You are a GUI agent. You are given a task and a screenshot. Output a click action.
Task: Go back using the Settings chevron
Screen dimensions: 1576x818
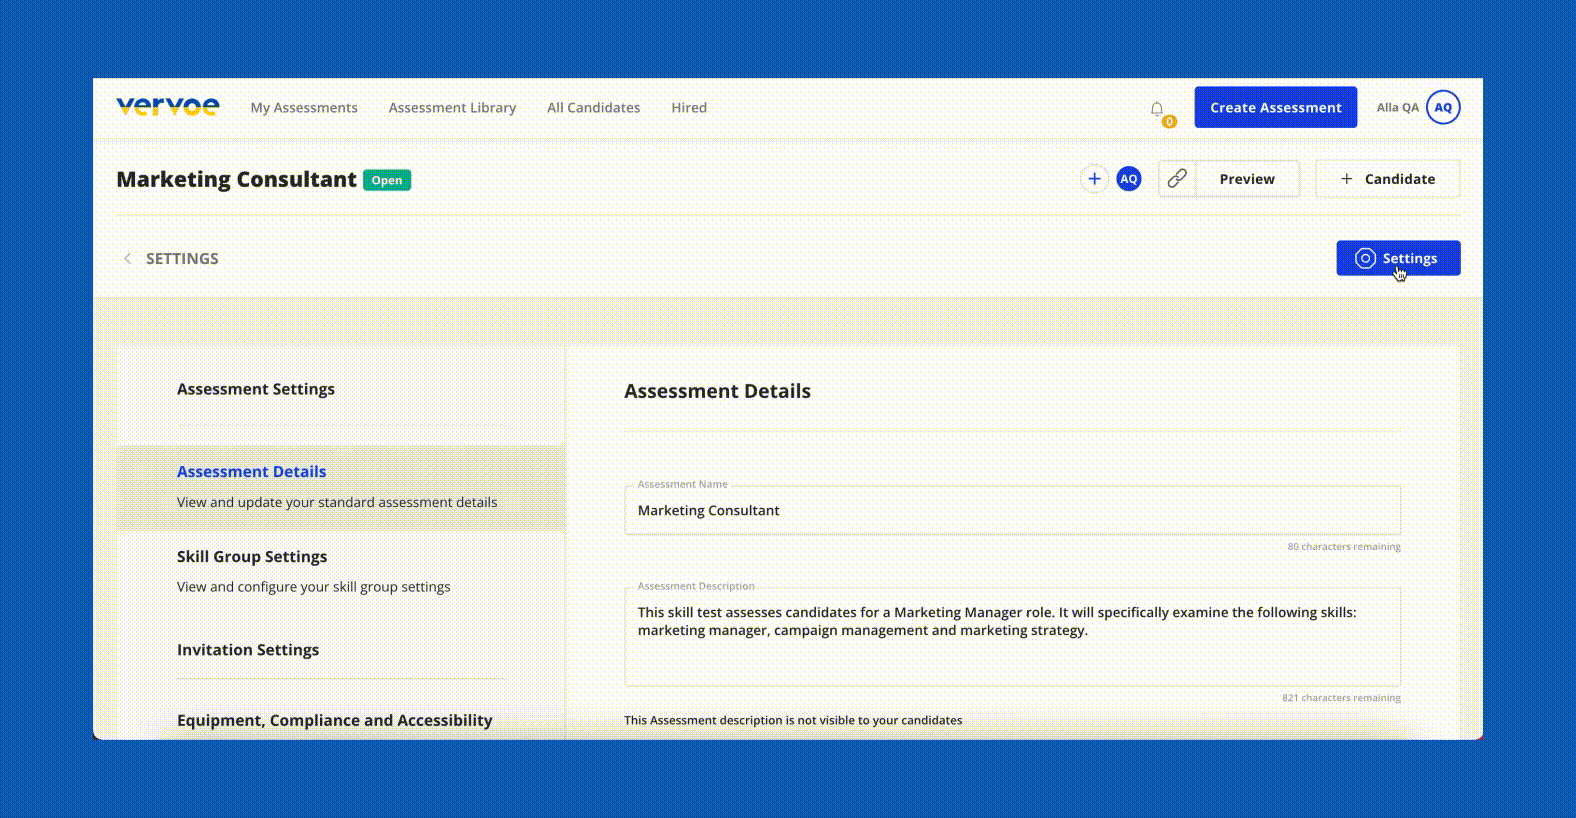[x=127, y=258]
